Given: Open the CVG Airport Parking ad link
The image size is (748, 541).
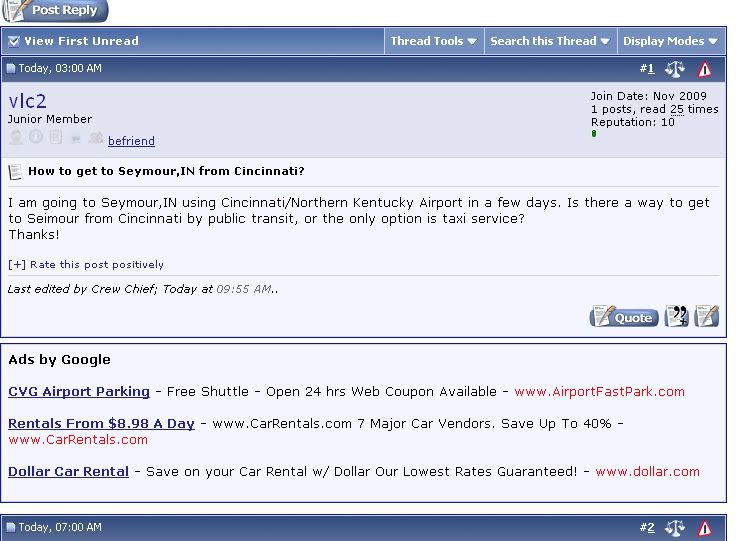Looking at the screenshot, I should [79, 391].
